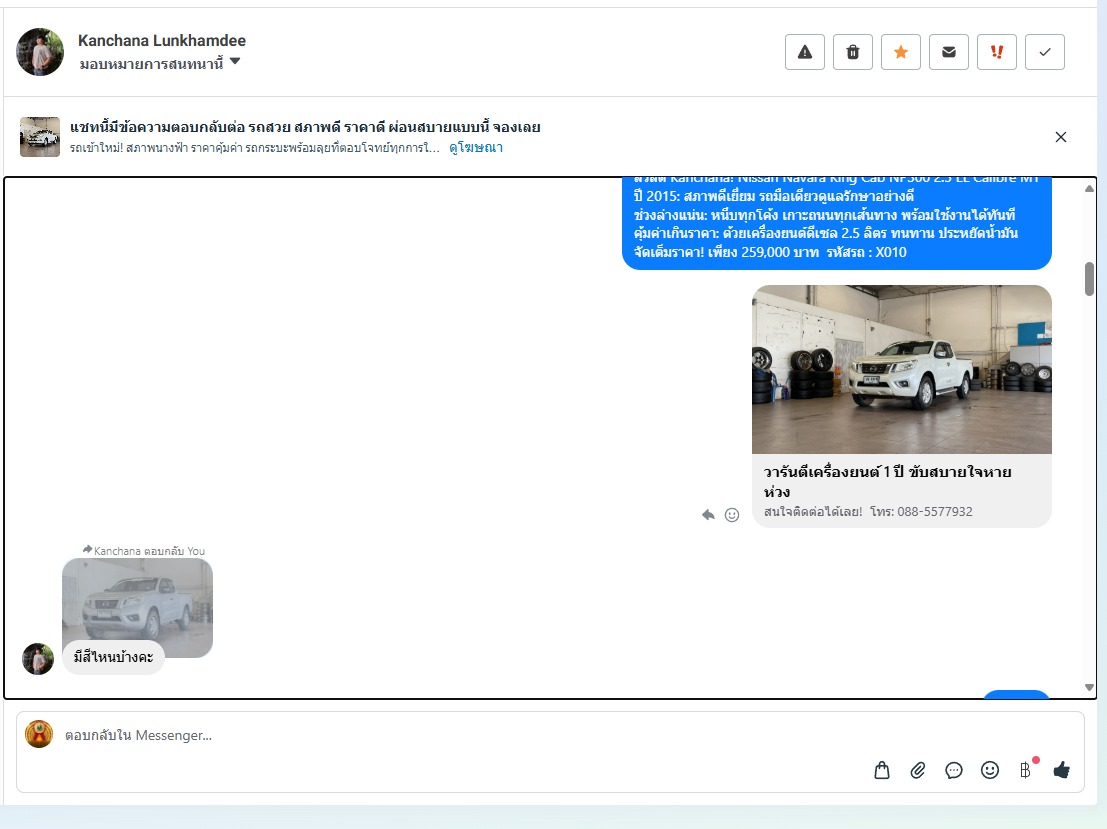Attach a file with paperclip icon
The height and width of the screenshot is (829, 1107).
tap(918, 770)
